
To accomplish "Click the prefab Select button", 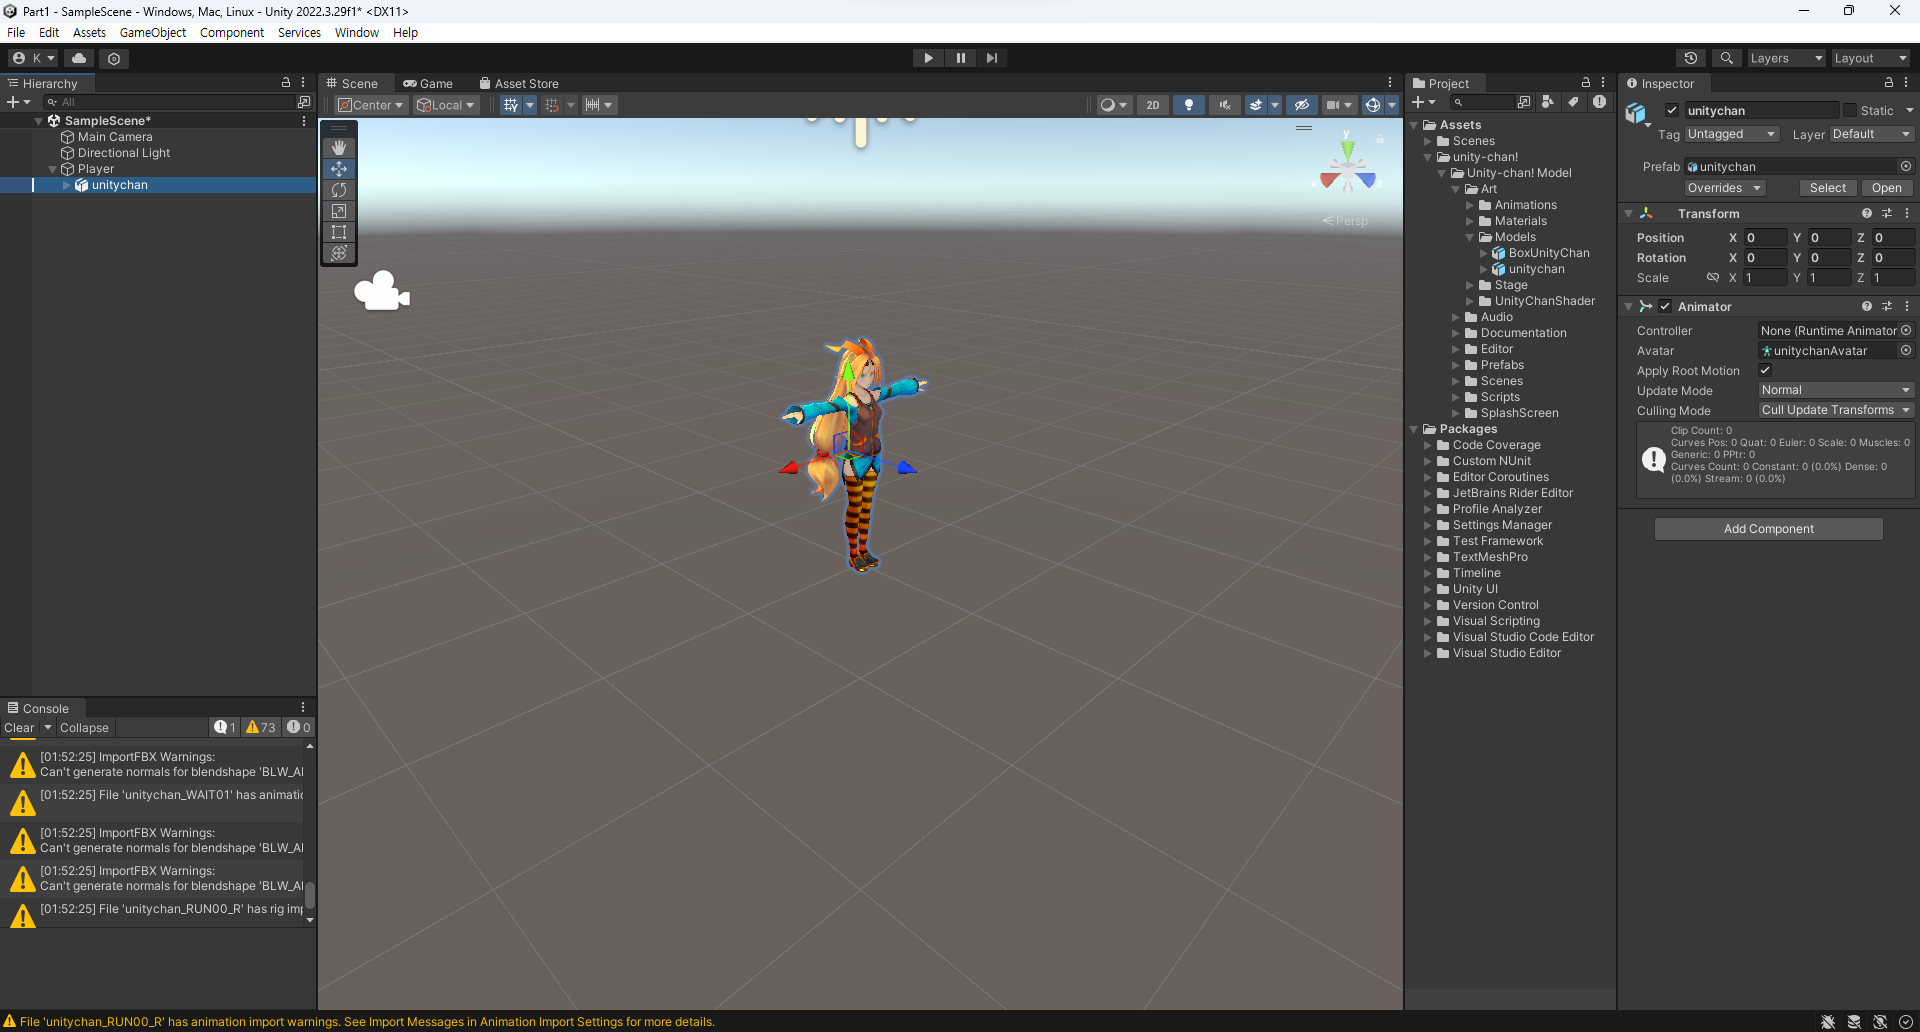I will [x=1828, y=188].
